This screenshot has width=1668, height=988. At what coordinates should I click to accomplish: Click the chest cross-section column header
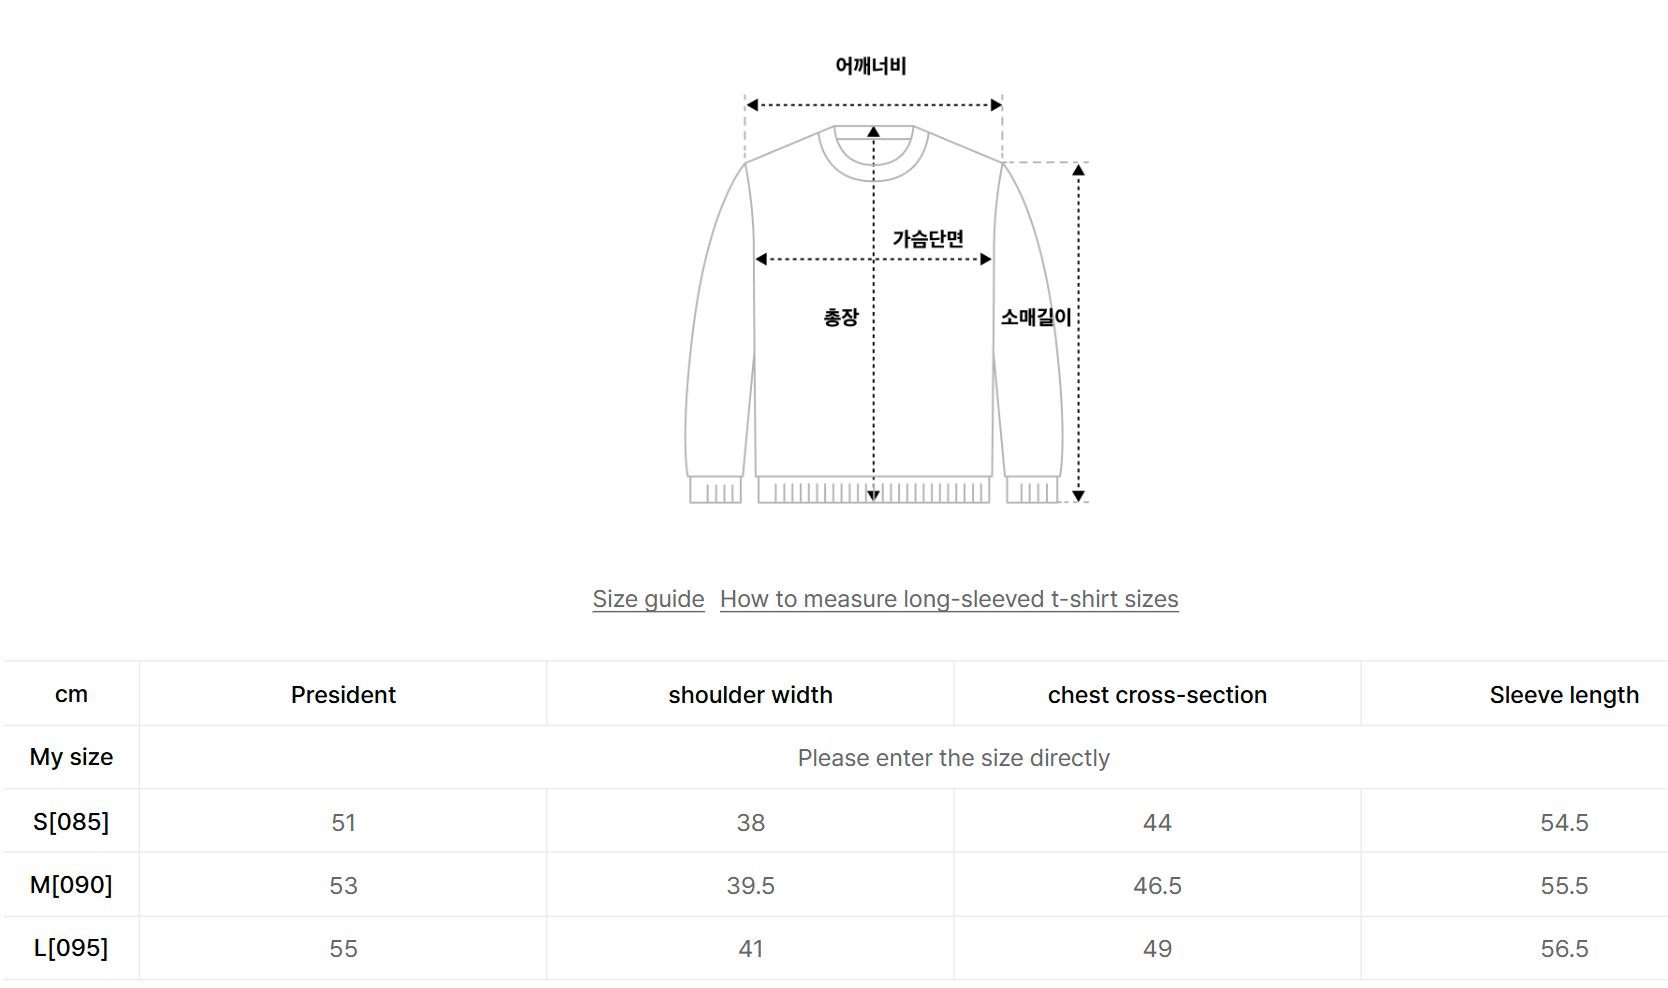click(x=1157, y=695)
